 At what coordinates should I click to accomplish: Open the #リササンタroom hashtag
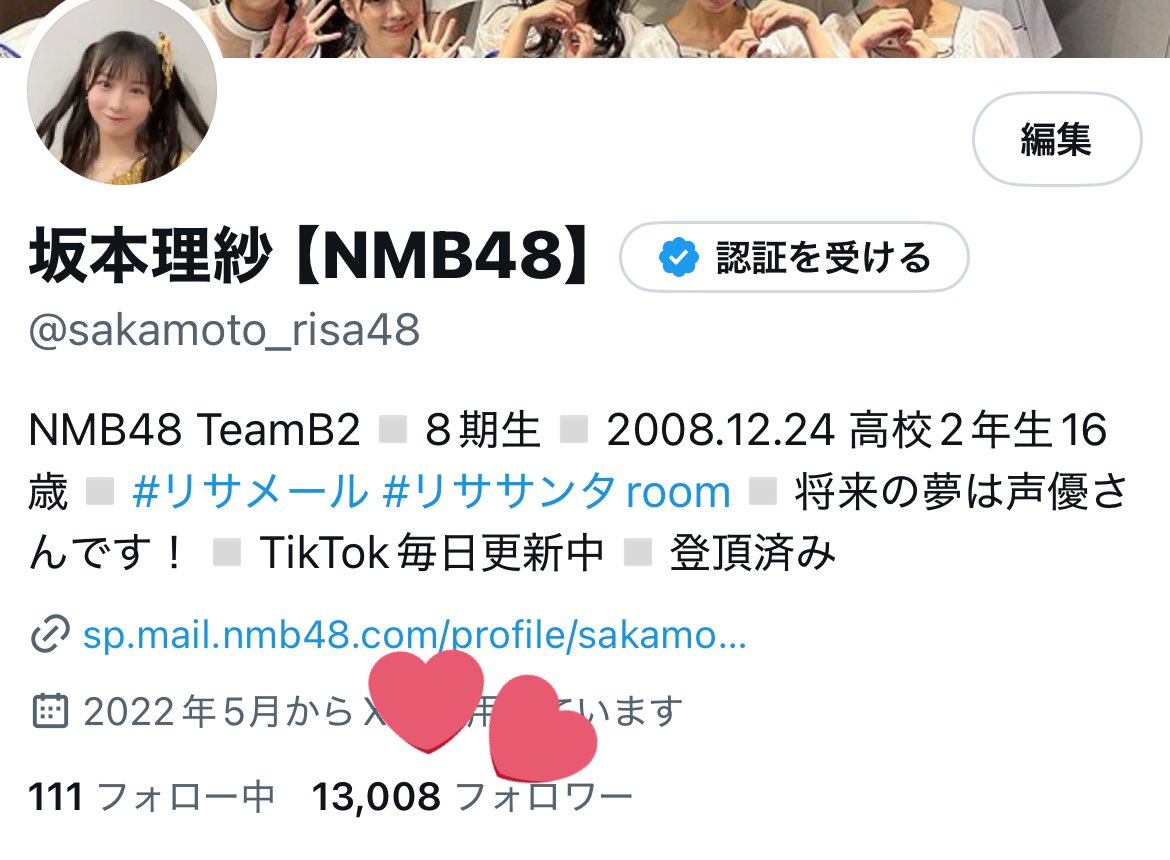point(557,492)
